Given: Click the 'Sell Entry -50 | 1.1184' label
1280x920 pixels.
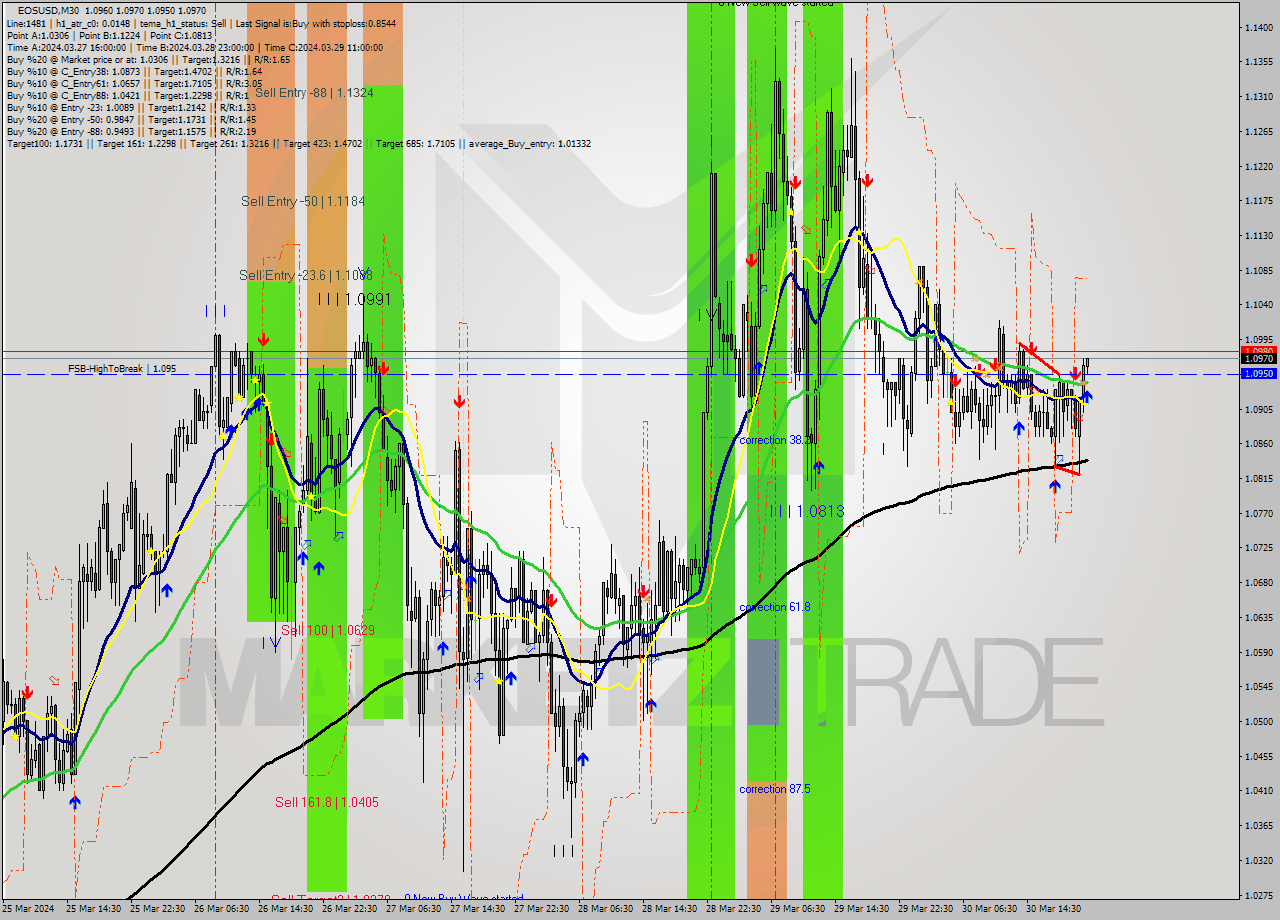Looking at the screenshot, I should pos(303,201).
